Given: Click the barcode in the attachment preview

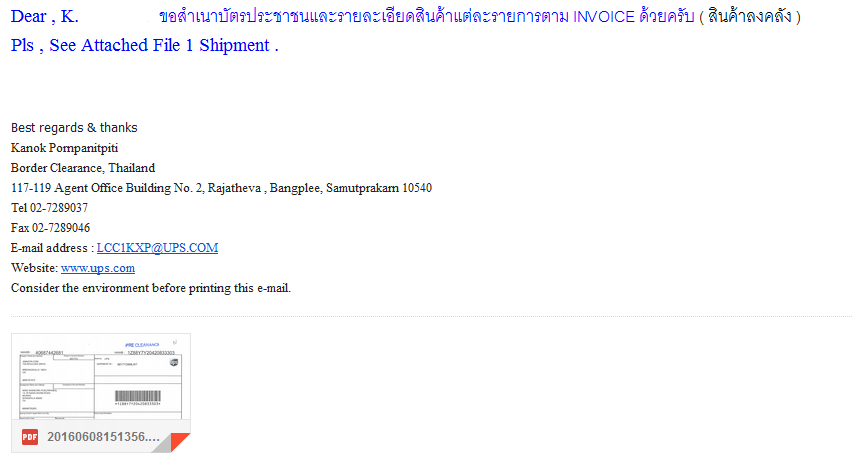Looking at the screenshot, I should (x=138, y=396).
